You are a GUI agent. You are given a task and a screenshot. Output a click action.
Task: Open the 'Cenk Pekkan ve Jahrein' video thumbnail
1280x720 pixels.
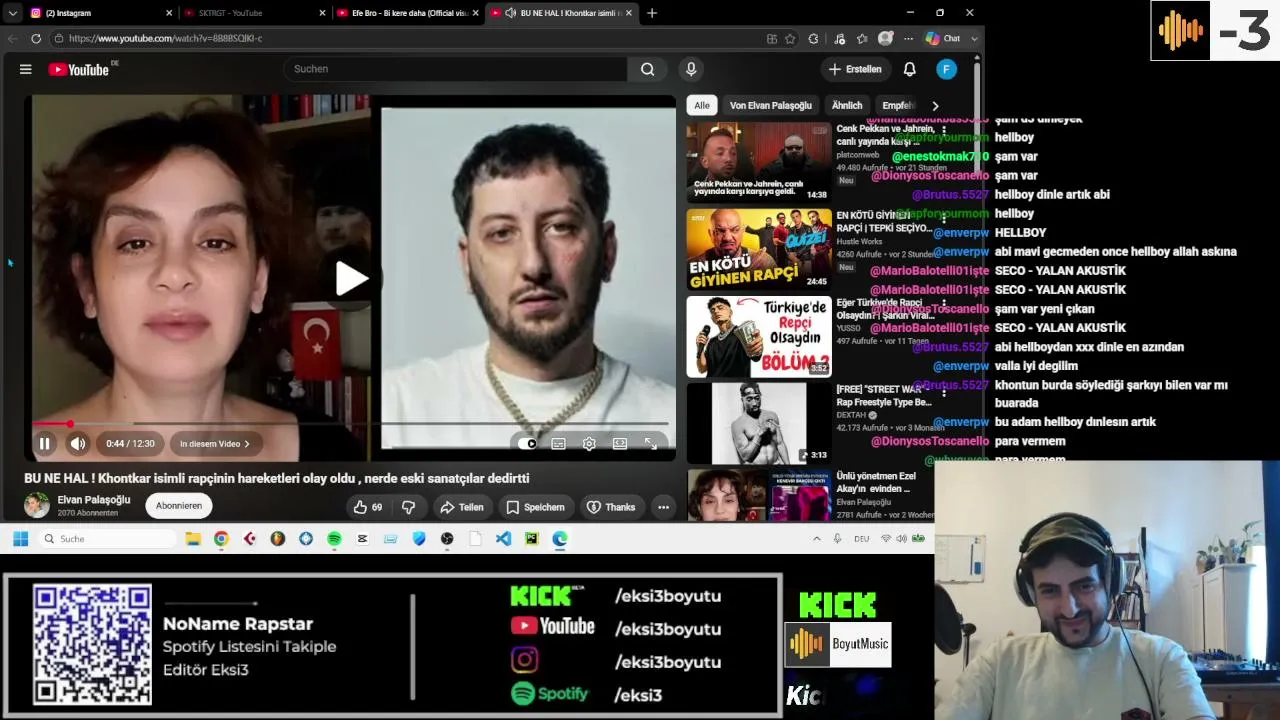(759, 162)
